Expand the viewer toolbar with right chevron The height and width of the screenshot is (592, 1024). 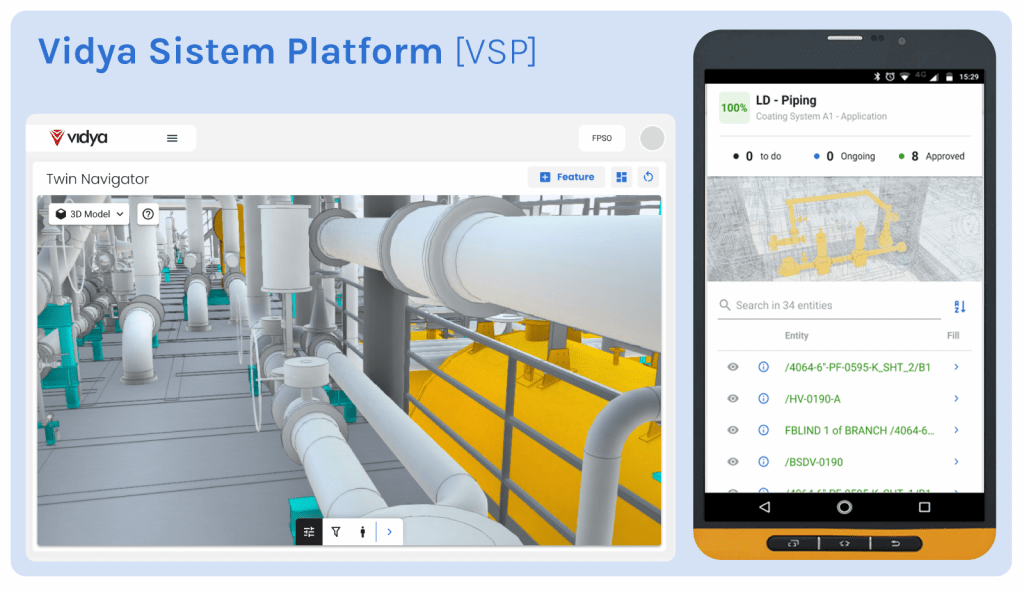click(389, 532)
